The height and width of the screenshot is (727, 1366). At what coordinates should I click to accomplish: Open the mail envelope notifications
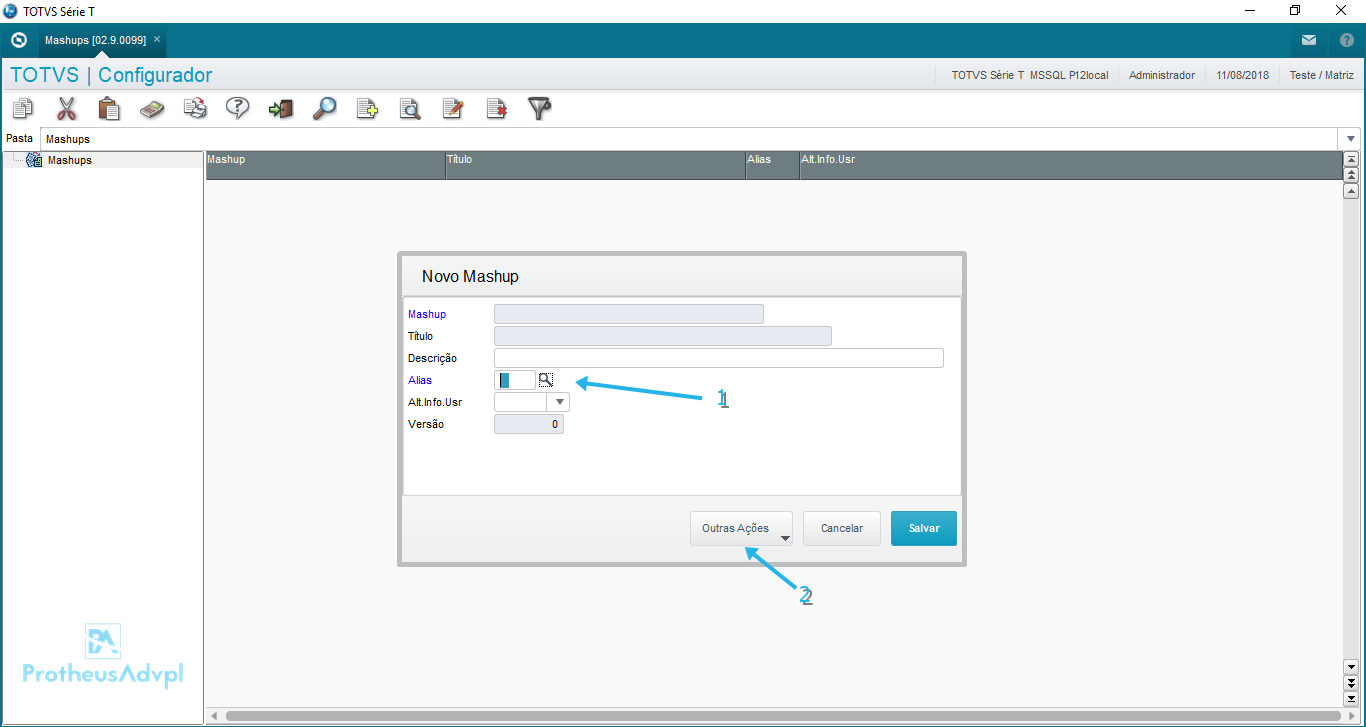click(x=1309, y=40)
